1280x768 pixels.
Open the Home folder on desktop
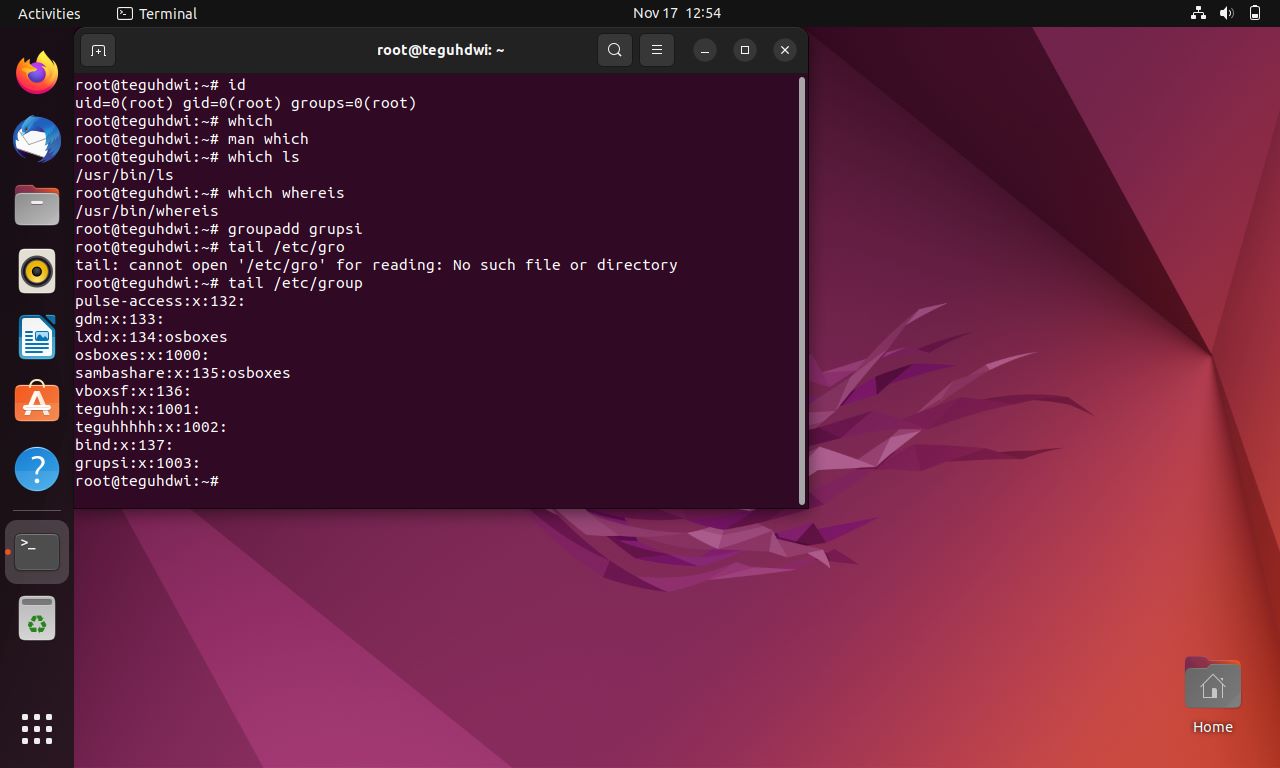pos(1212,696)
